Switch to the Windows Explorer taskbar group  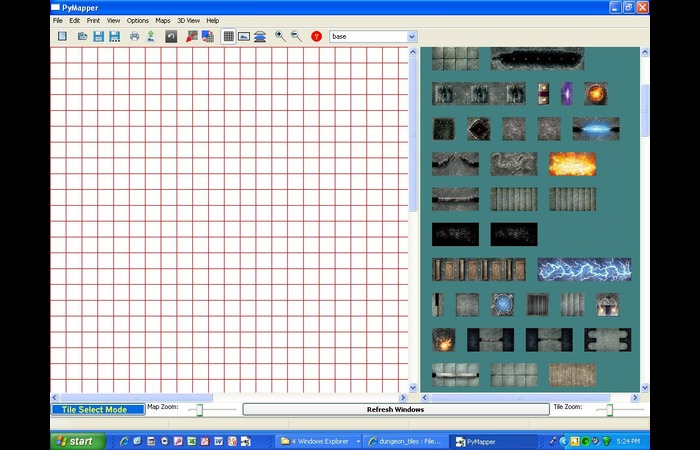(x=319, y=441)
